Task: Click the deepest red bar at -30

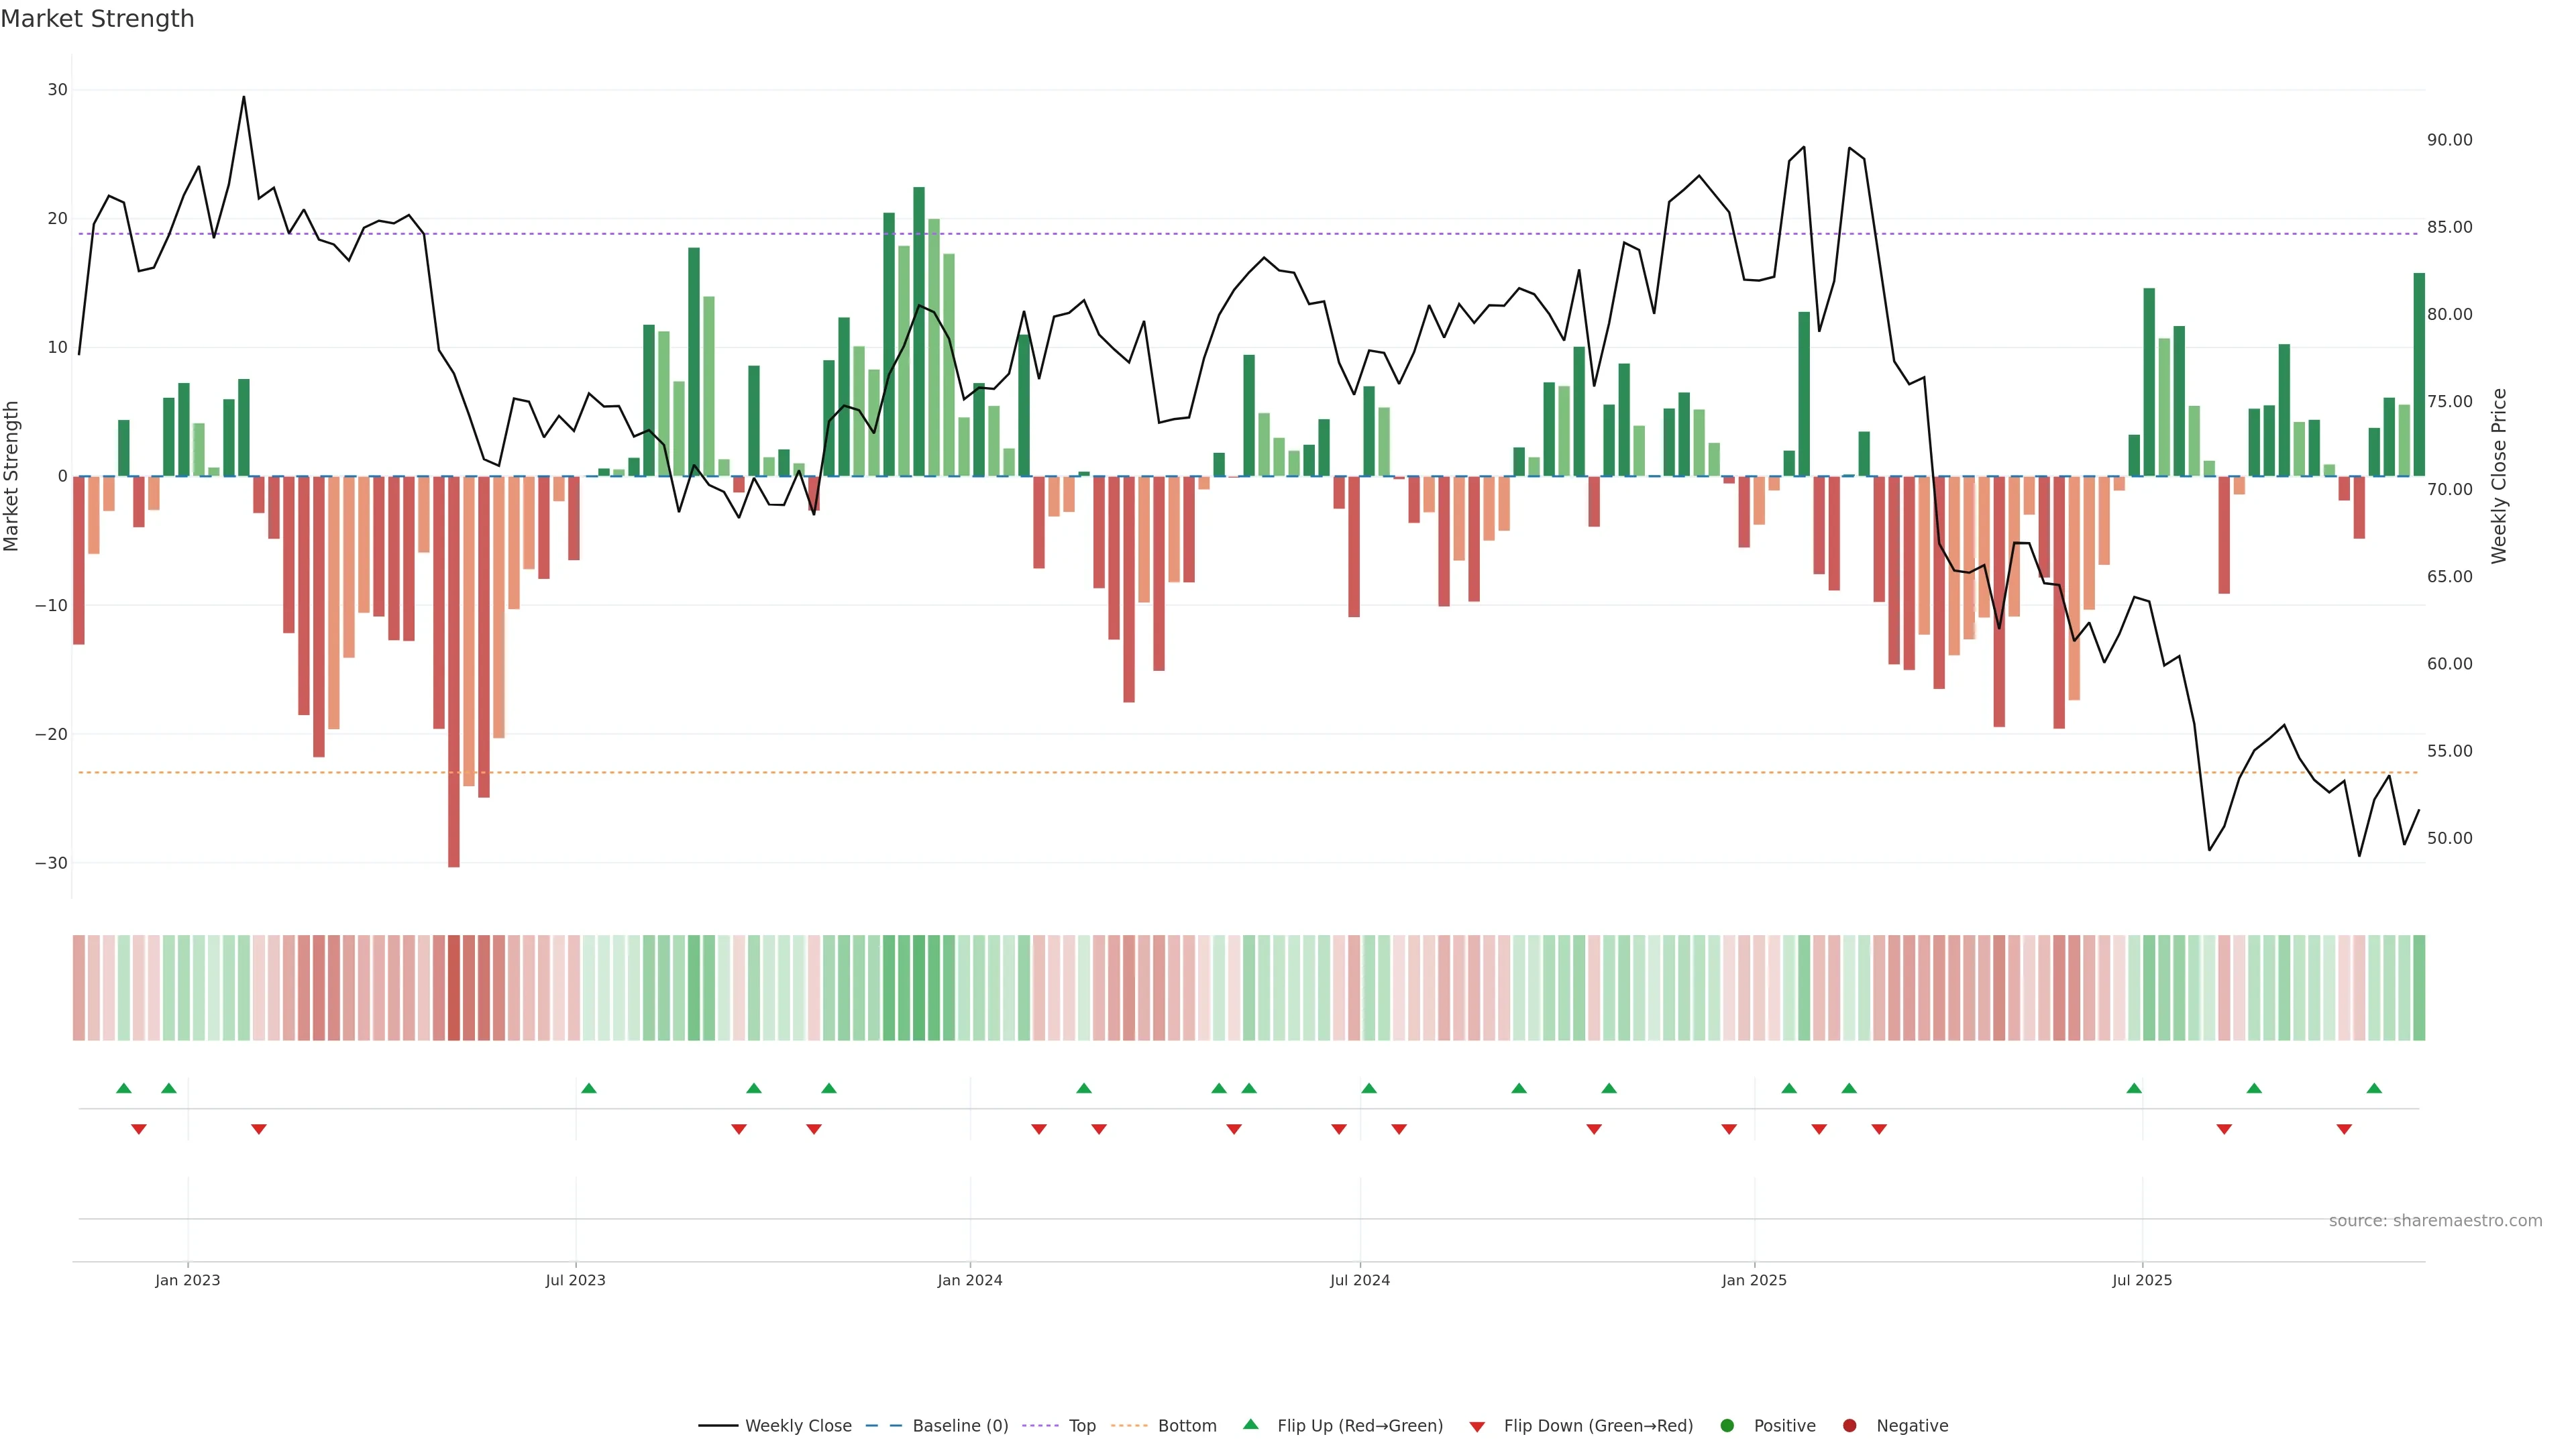Action: tap(454, 670)
